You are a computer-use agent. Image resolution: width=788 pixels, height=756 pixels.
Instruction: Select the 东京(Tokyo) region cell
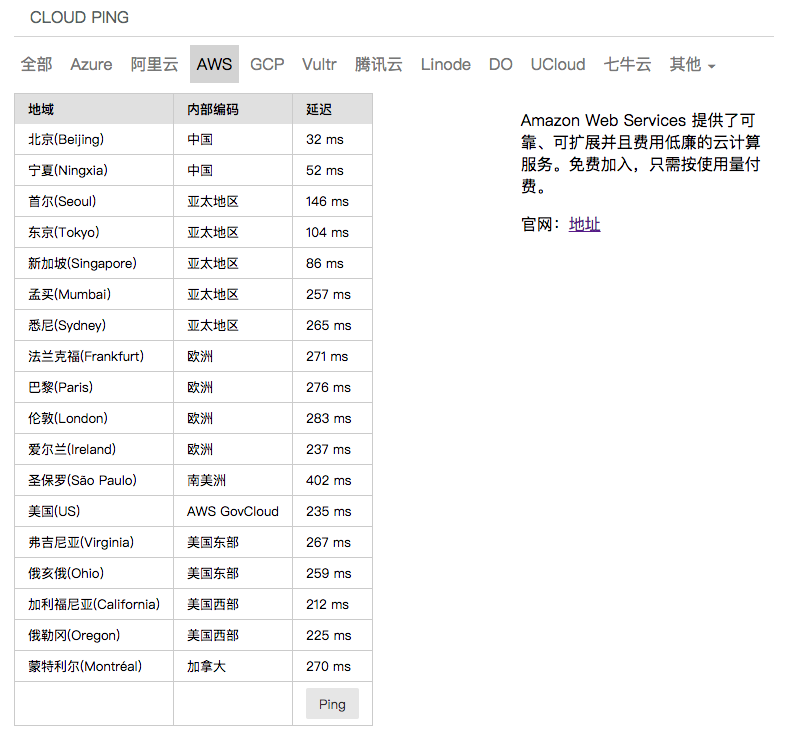tap(94, 232)
